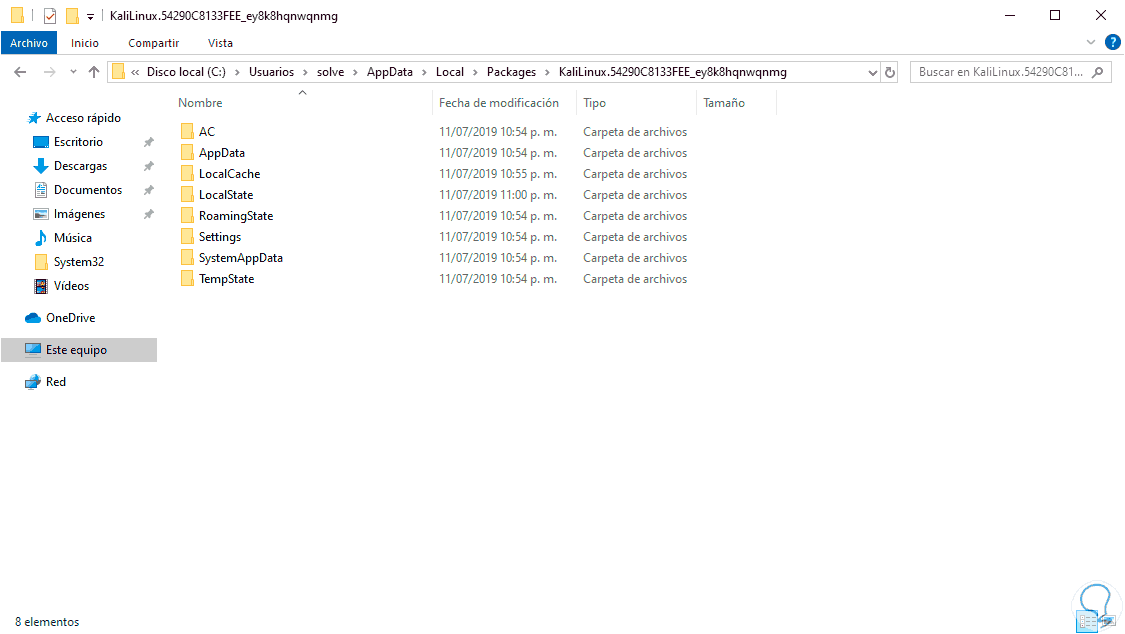Image resolution: width=1125 pixels, height=634 pixels.
Task: Open Música in the navigation pane
Action: (x=63, y=237)
